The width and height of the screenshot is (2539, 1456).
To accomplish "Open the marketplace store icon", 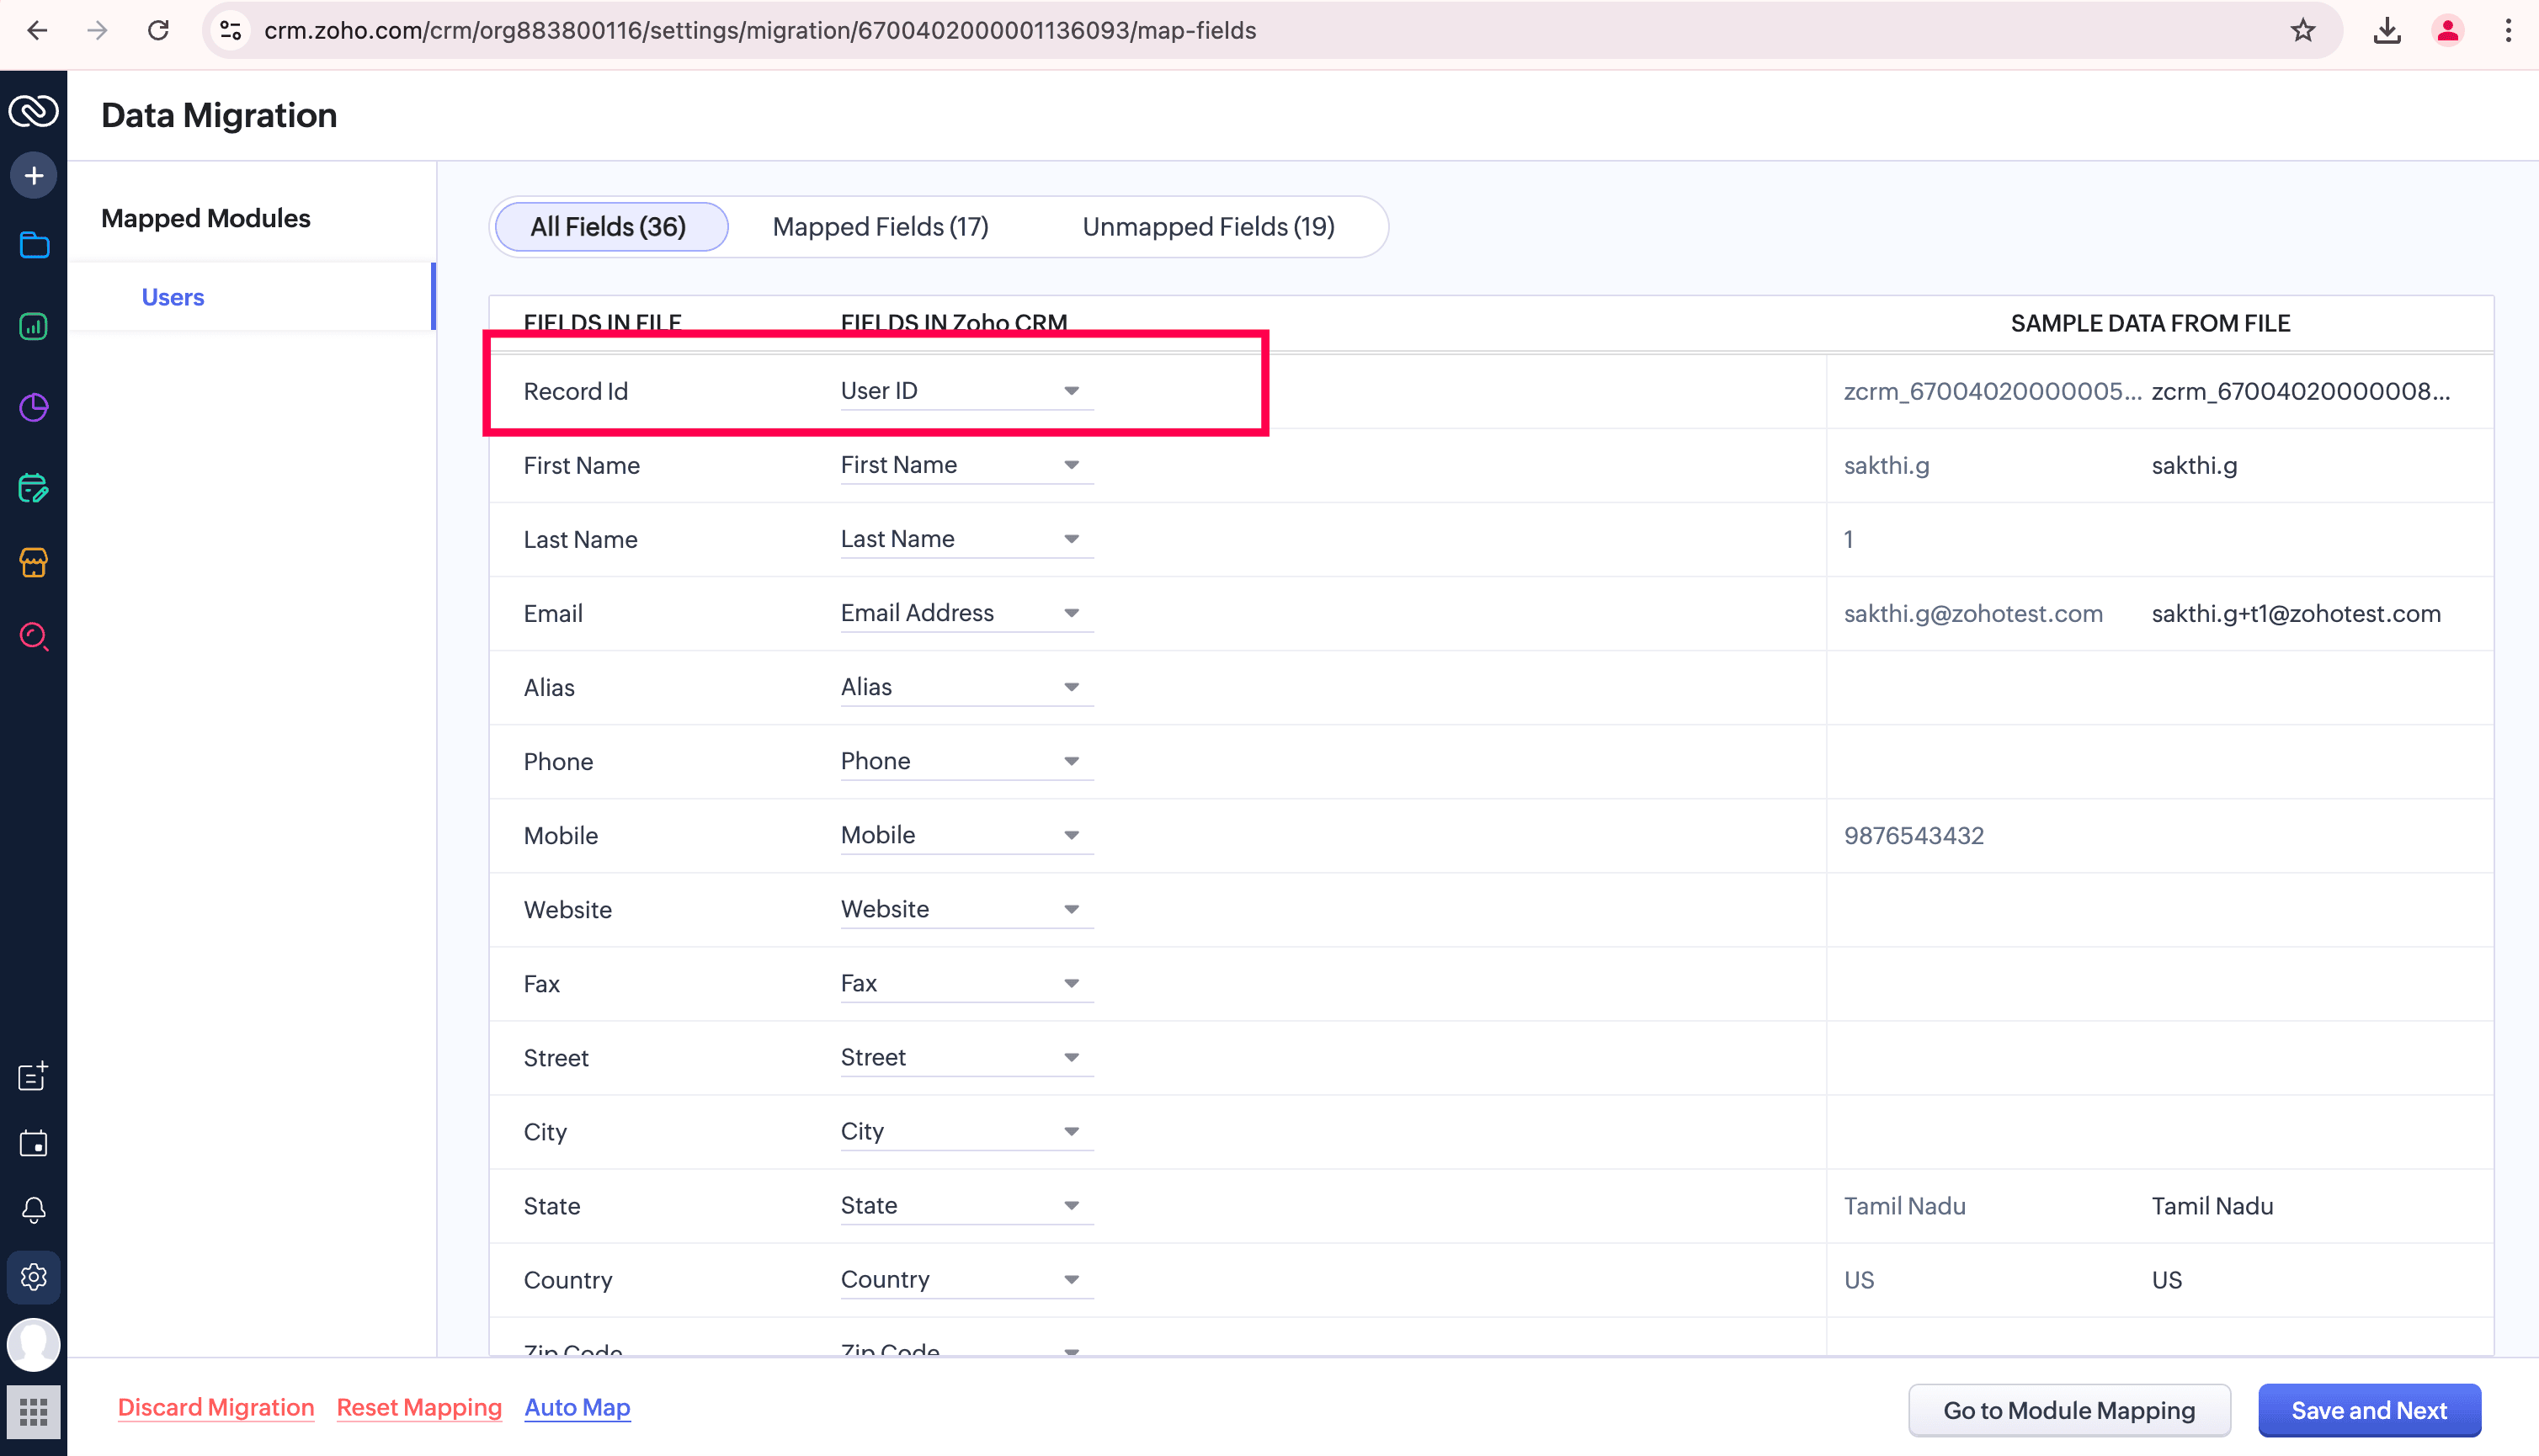I will [x=34, y=563].
